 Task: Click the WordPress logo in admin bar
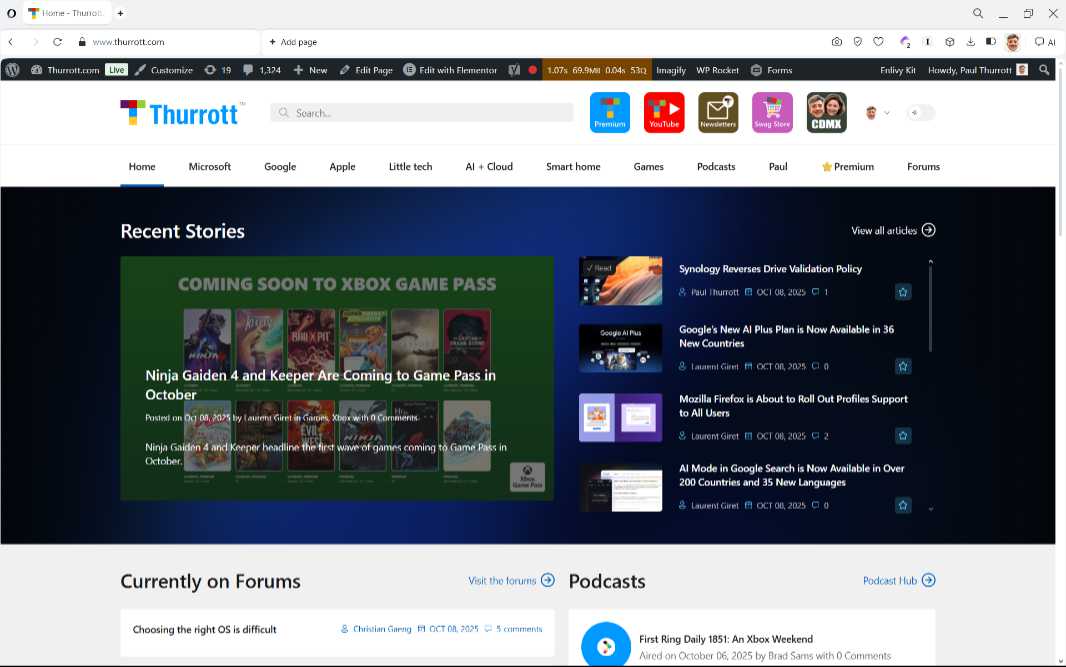coord(12,70)
